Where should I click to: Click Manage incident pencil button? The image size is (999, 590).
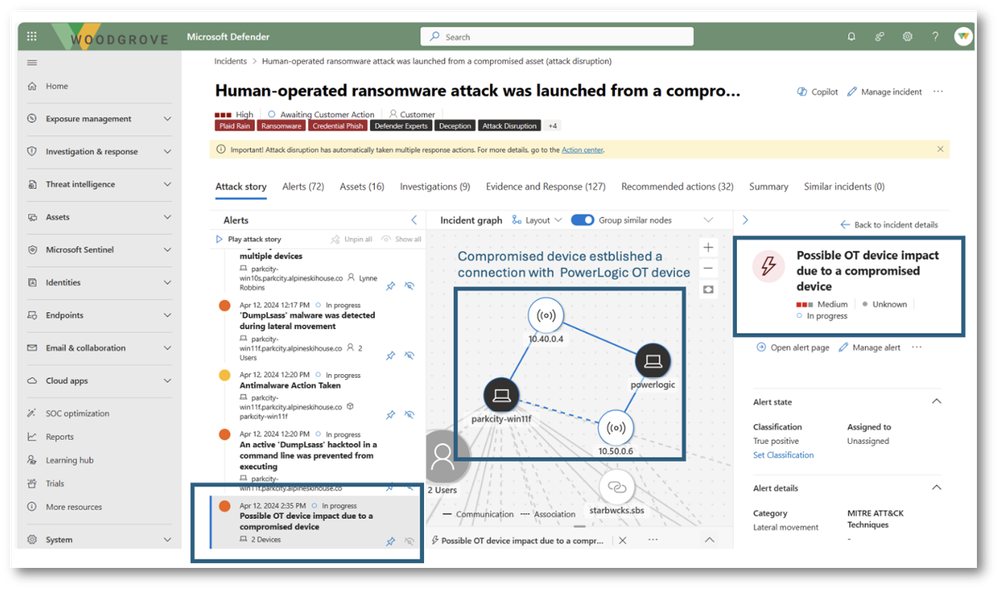point(884,92)
